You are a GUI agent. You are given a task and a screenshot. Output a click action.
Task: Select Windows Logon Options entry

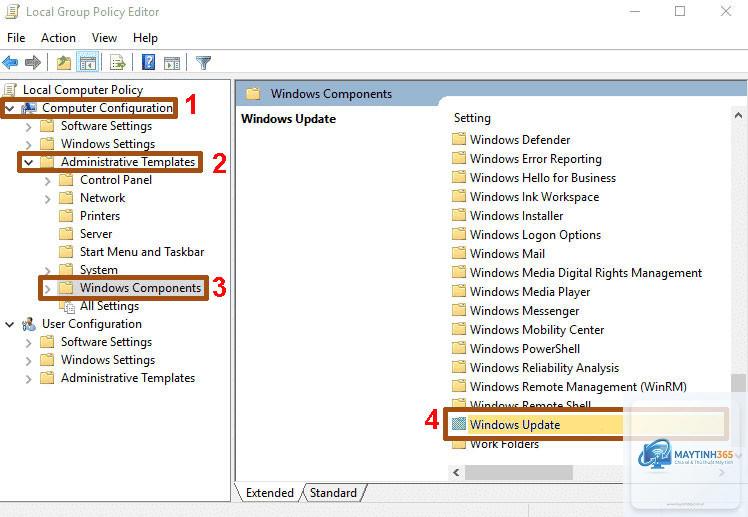535,235
